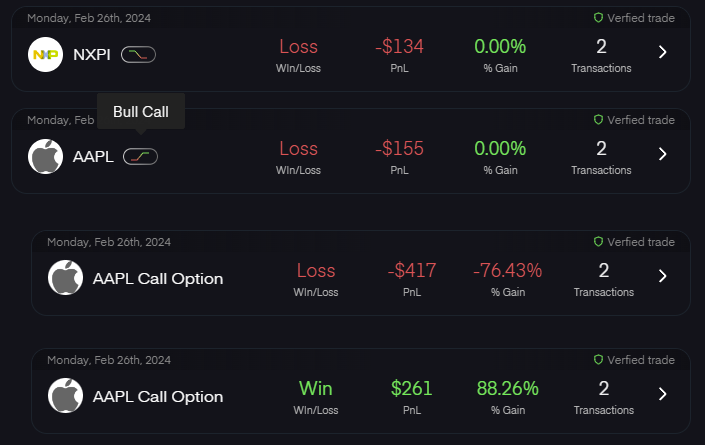The width and height of the screenshot is (705, 445).
Task: Click the NXPI company logo icon
Action: coord(44,53)
